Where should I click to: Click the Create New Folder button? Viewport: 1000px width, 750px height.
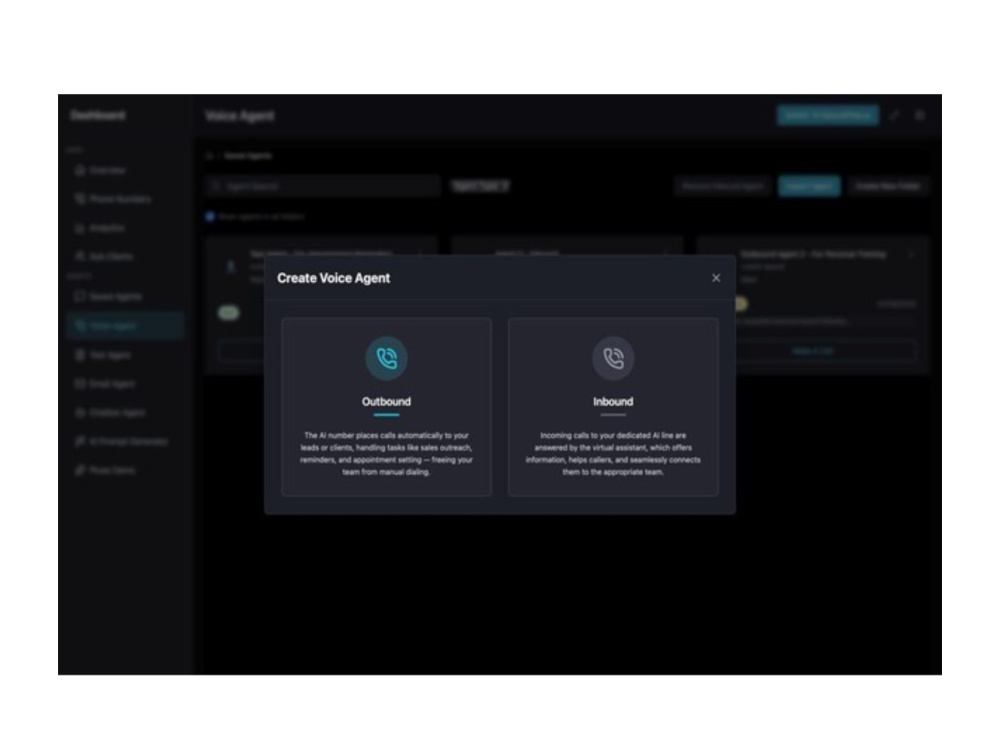[887, 186]
